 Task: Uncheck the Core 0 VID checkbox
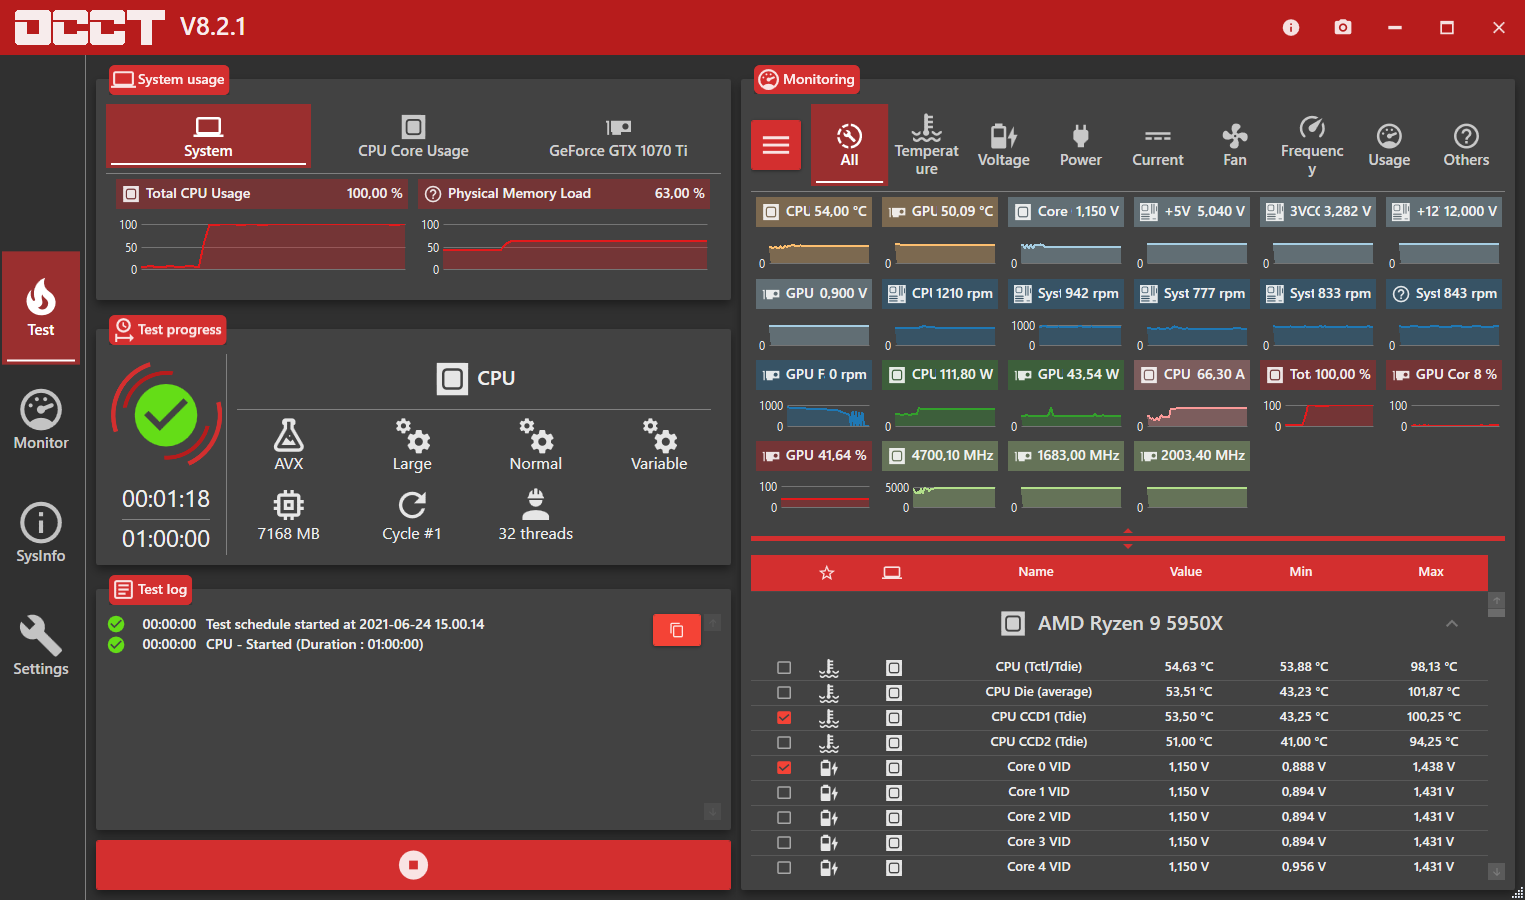[784, 768]
